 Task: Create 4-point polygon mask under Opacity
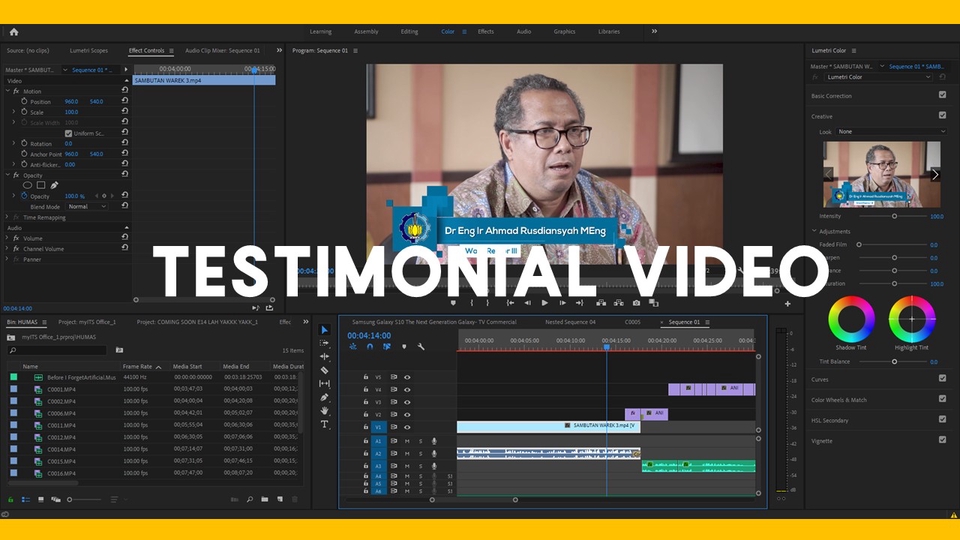pyautogui.click(x=41, y=185)
